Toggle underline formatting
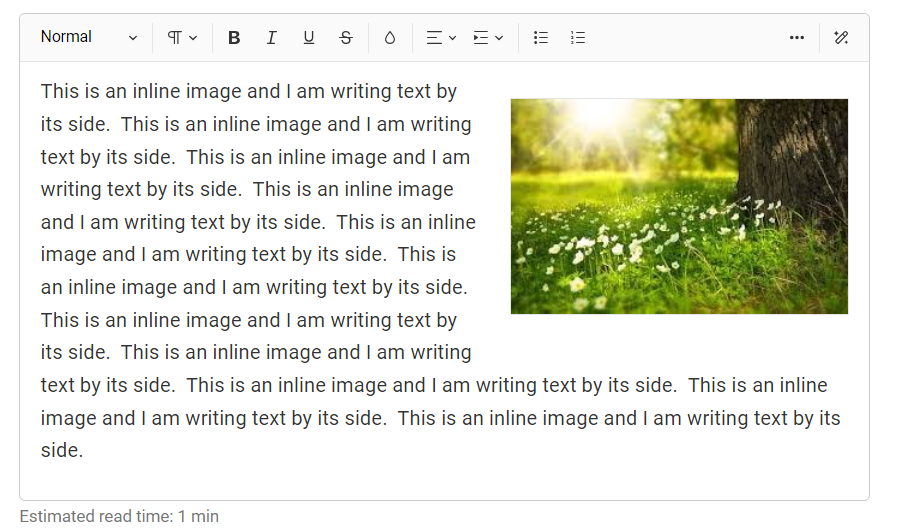898x532 pixels. click(309, 38)
